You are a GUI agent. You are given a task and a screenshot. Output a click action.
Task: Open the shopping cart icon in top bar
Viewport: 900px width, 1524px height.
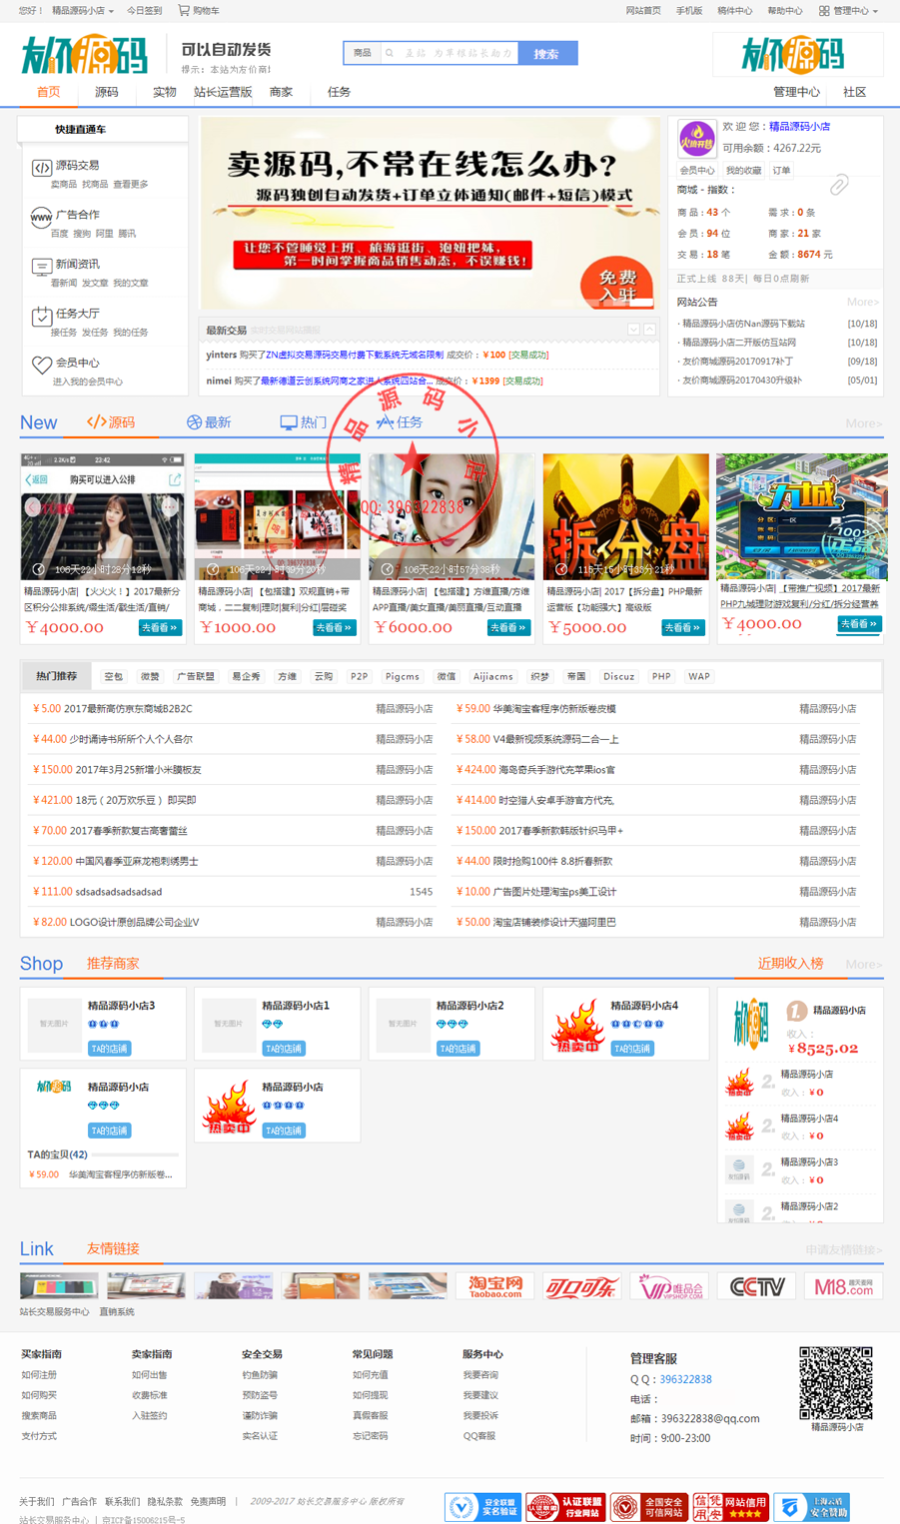click(x=184, y=10)
